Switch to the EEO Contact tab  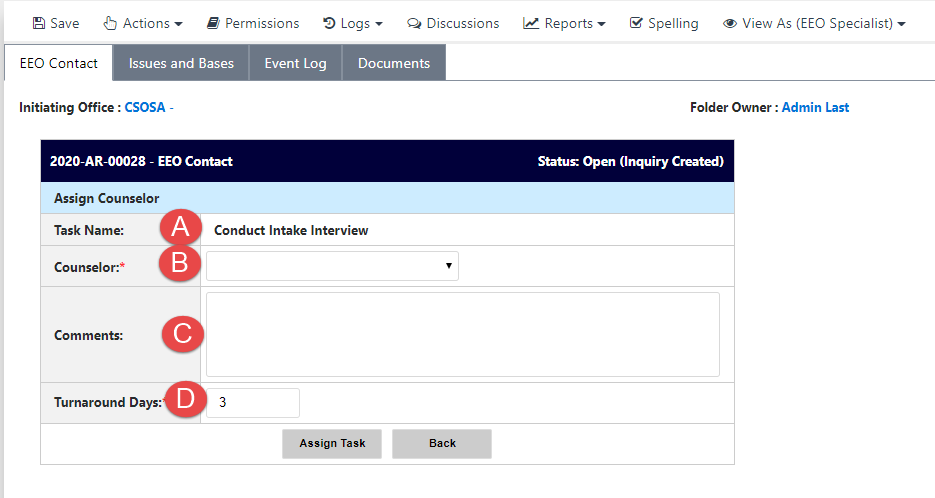tap(58, 63)
